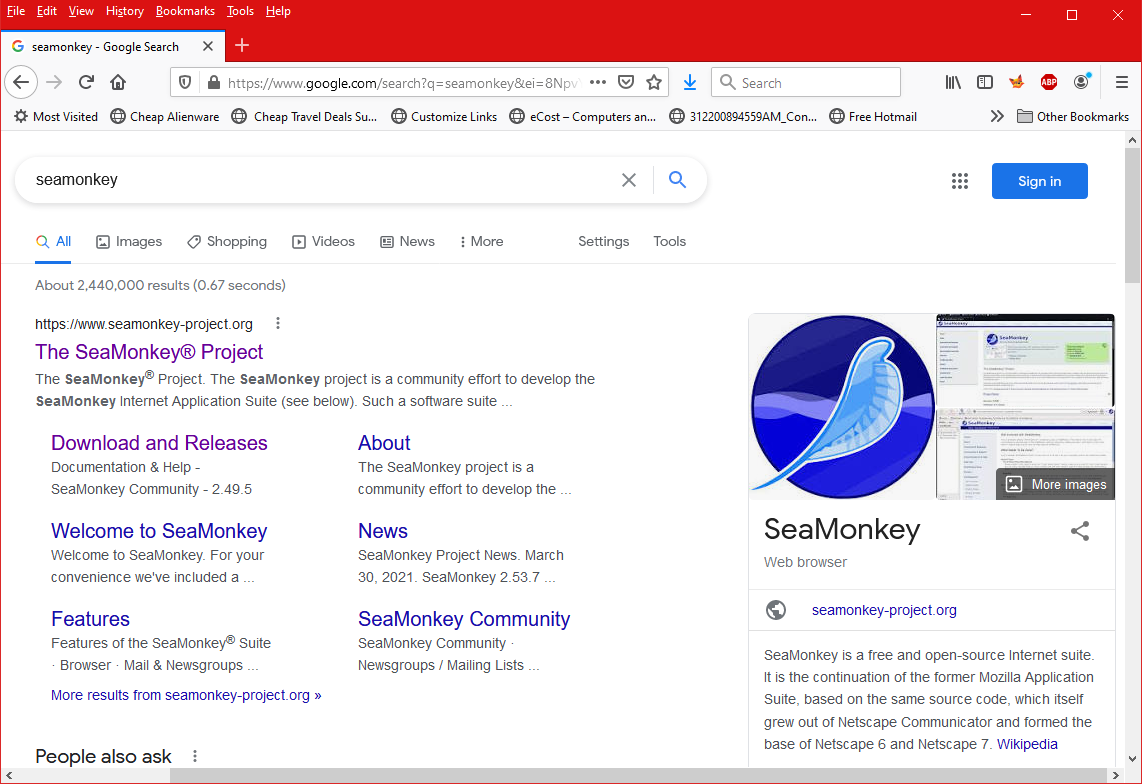Open the File menu

[16, 11]
